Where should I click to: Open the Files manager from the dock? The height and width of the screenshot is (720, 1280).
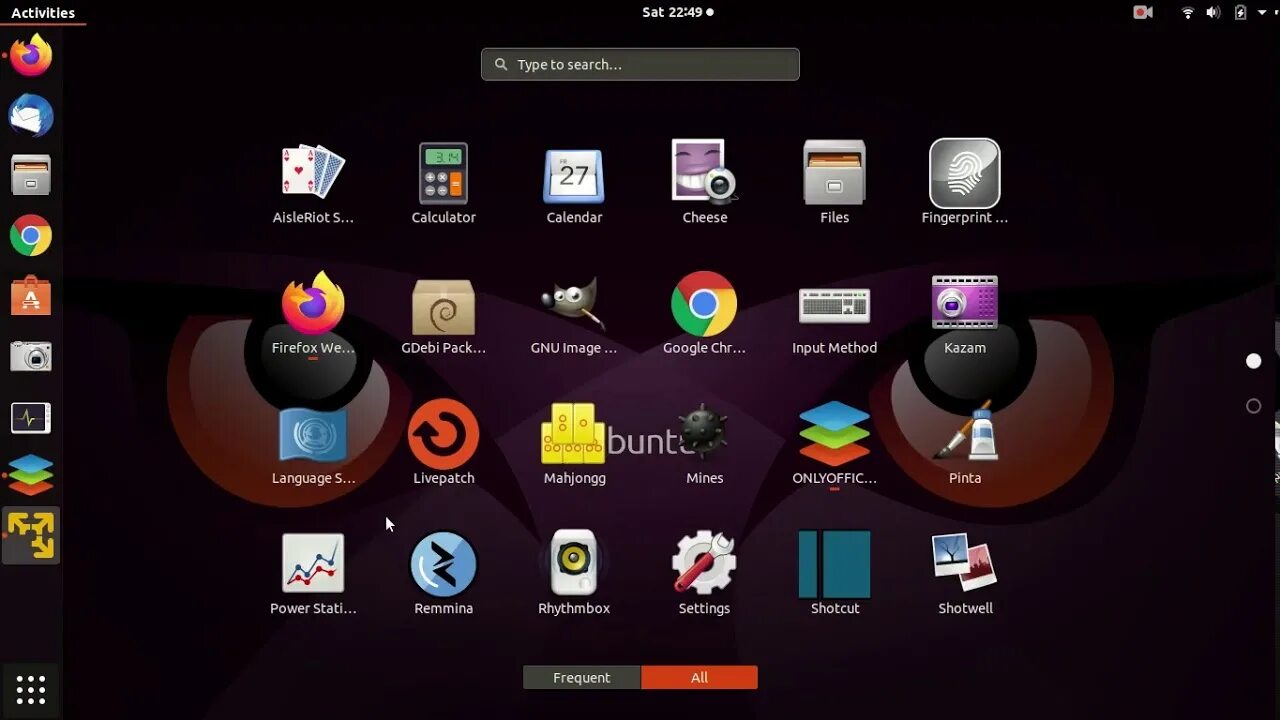(x=31, y=175)
